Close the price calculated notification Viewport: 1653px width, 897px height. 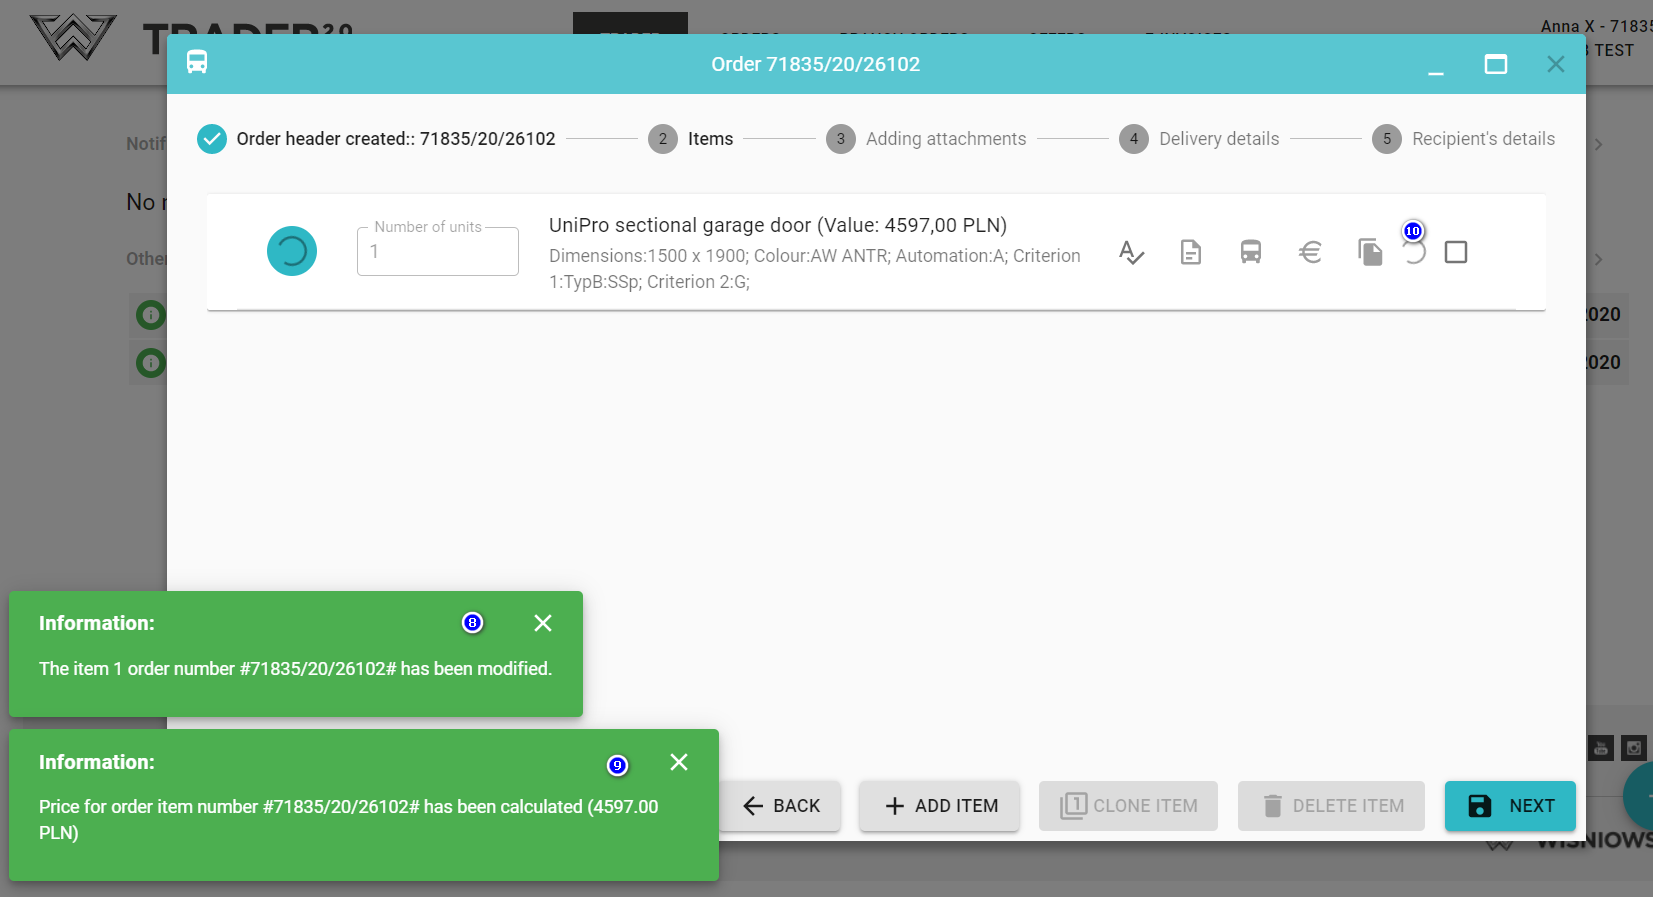click(x=679, y=762)
